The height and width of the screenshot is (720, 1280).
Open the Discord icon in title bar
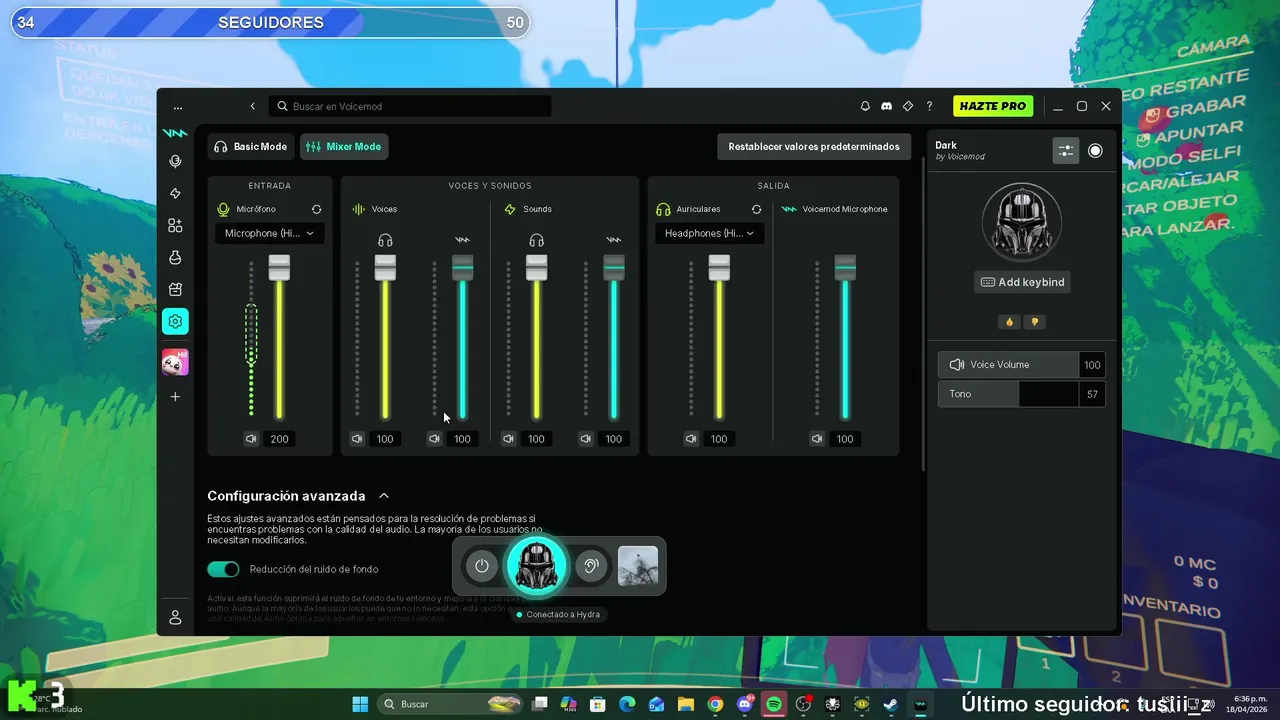point(886,106)
